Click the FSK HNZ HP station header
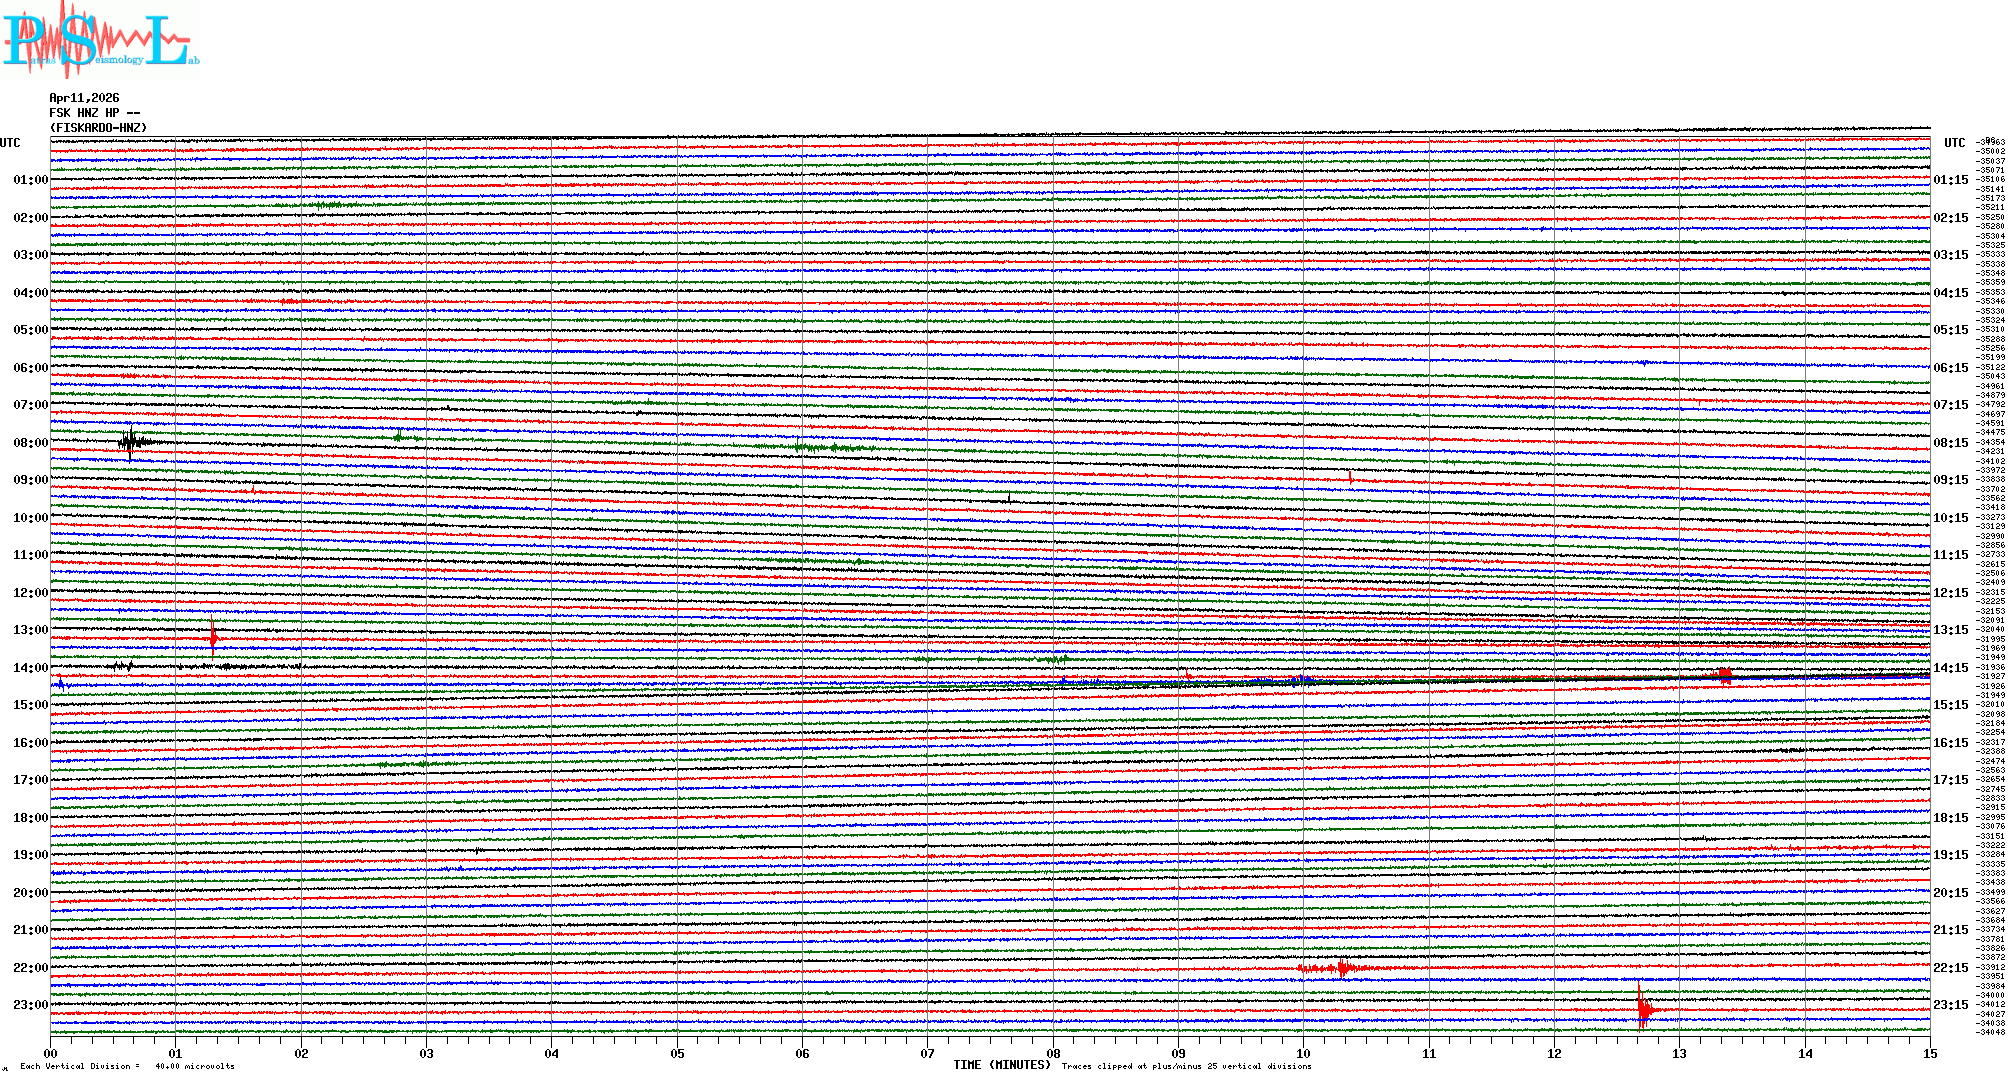 94,113
